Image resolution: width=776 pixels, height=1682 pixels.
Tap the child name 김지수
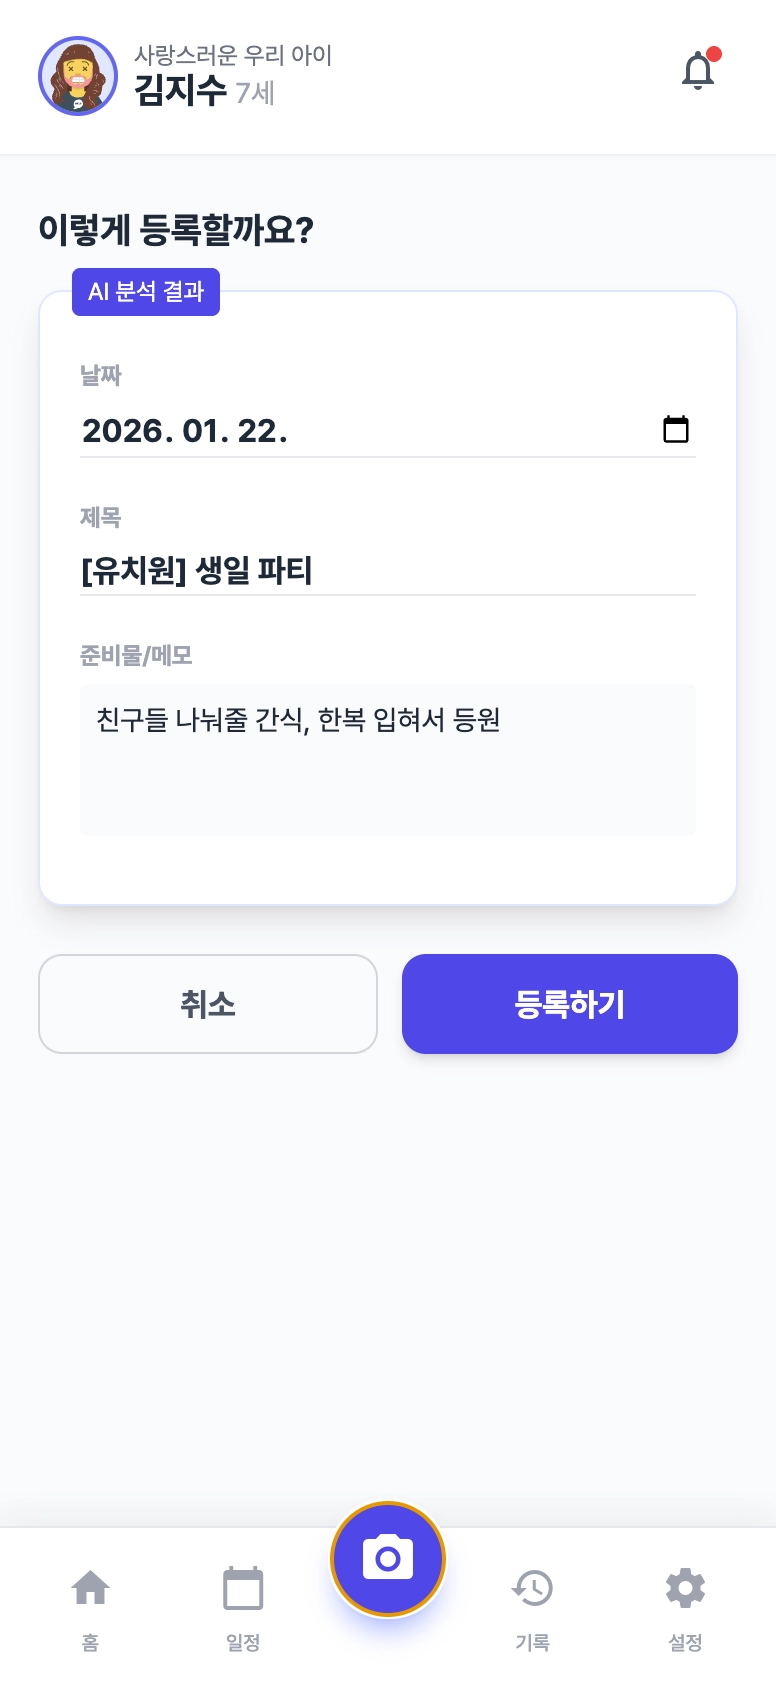pos(181,91)
